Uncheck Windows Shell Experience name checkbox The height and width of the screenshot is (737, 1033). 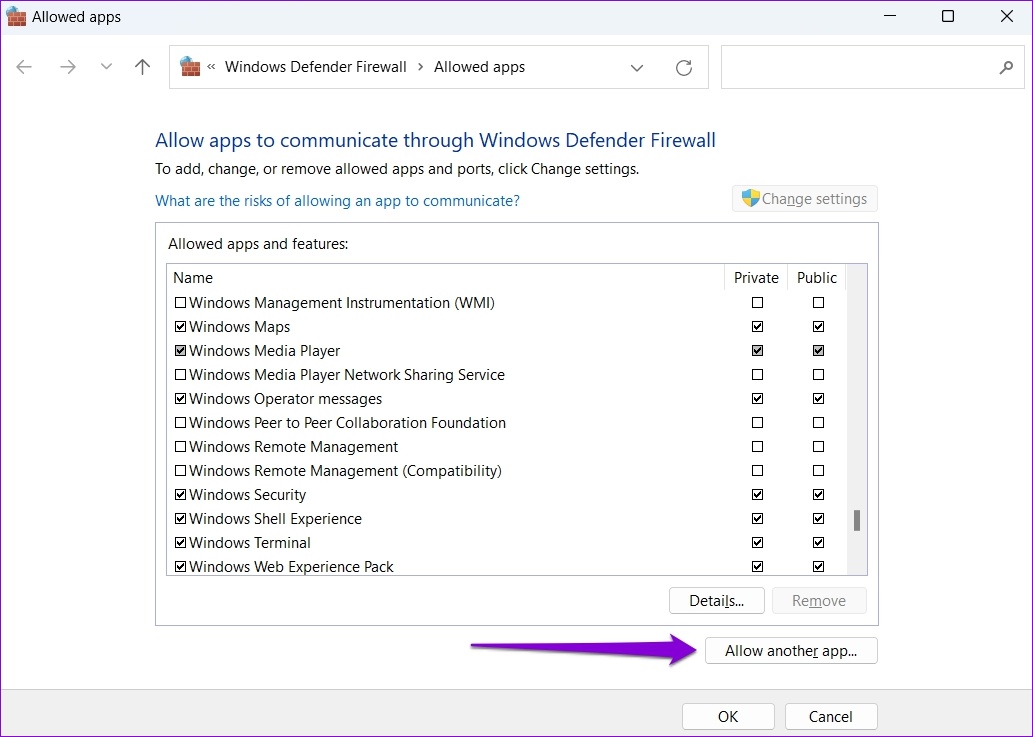coord(181,519)
